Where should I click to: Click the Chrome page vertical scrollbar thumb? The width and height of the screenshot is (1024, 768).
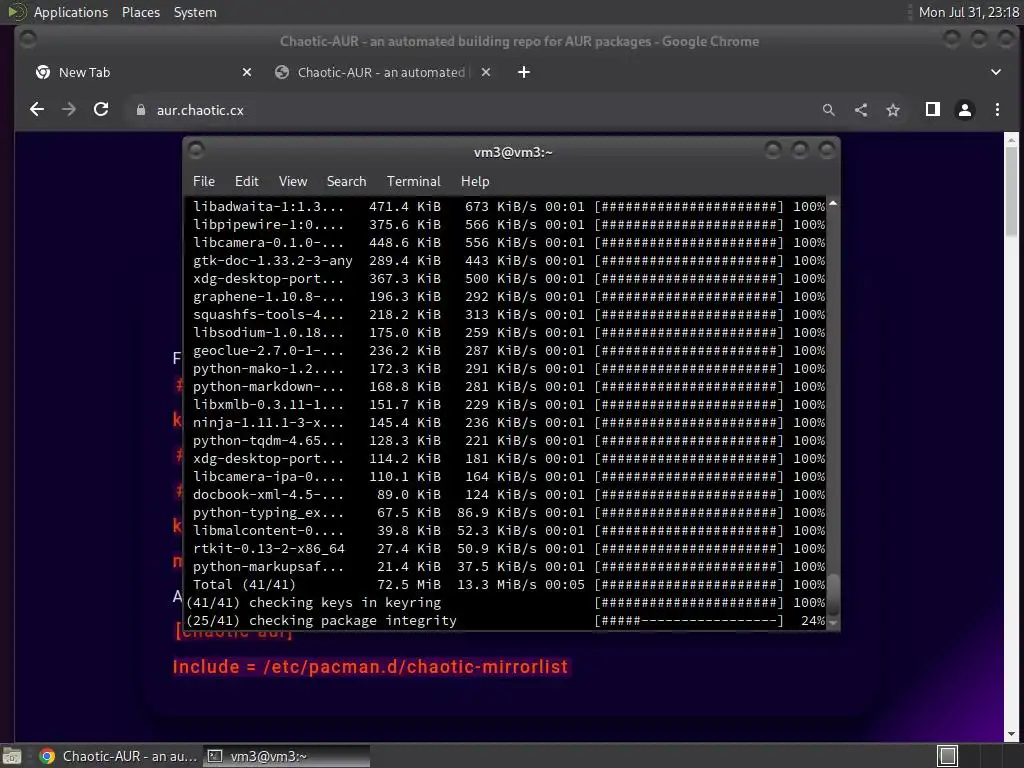(x=1011, y=191)
